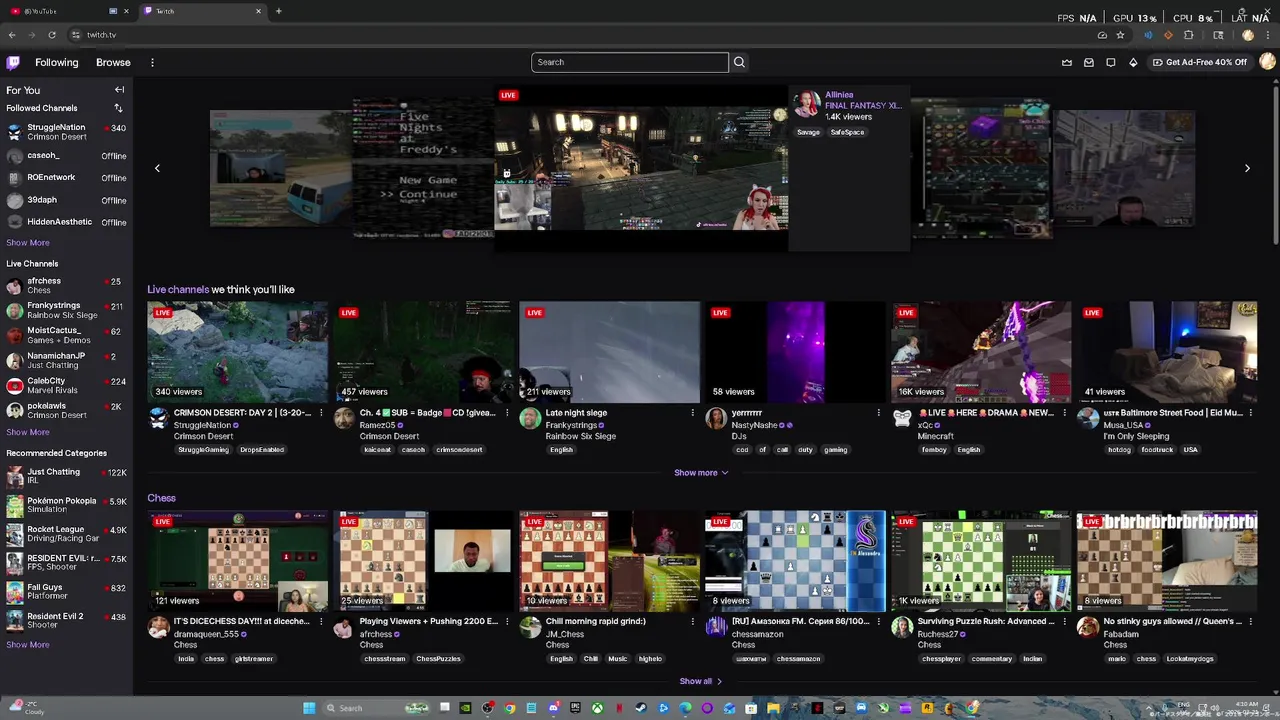Open the browser extensions puzzle icon
This screenshot has width=1280, height=720.
[x=1188, y=35]
